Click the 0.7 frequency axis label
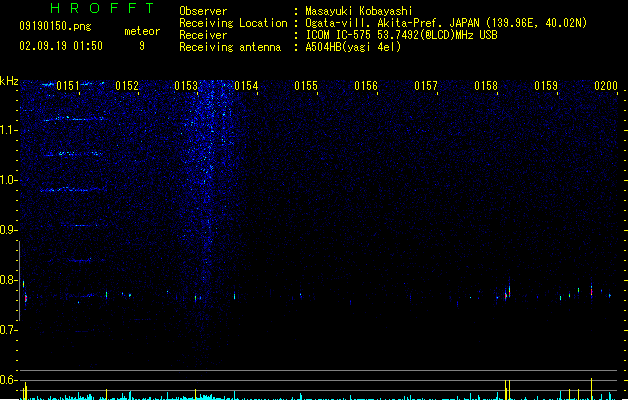Image resolution: width=629 pixels, height=400 pixels. 8,330
